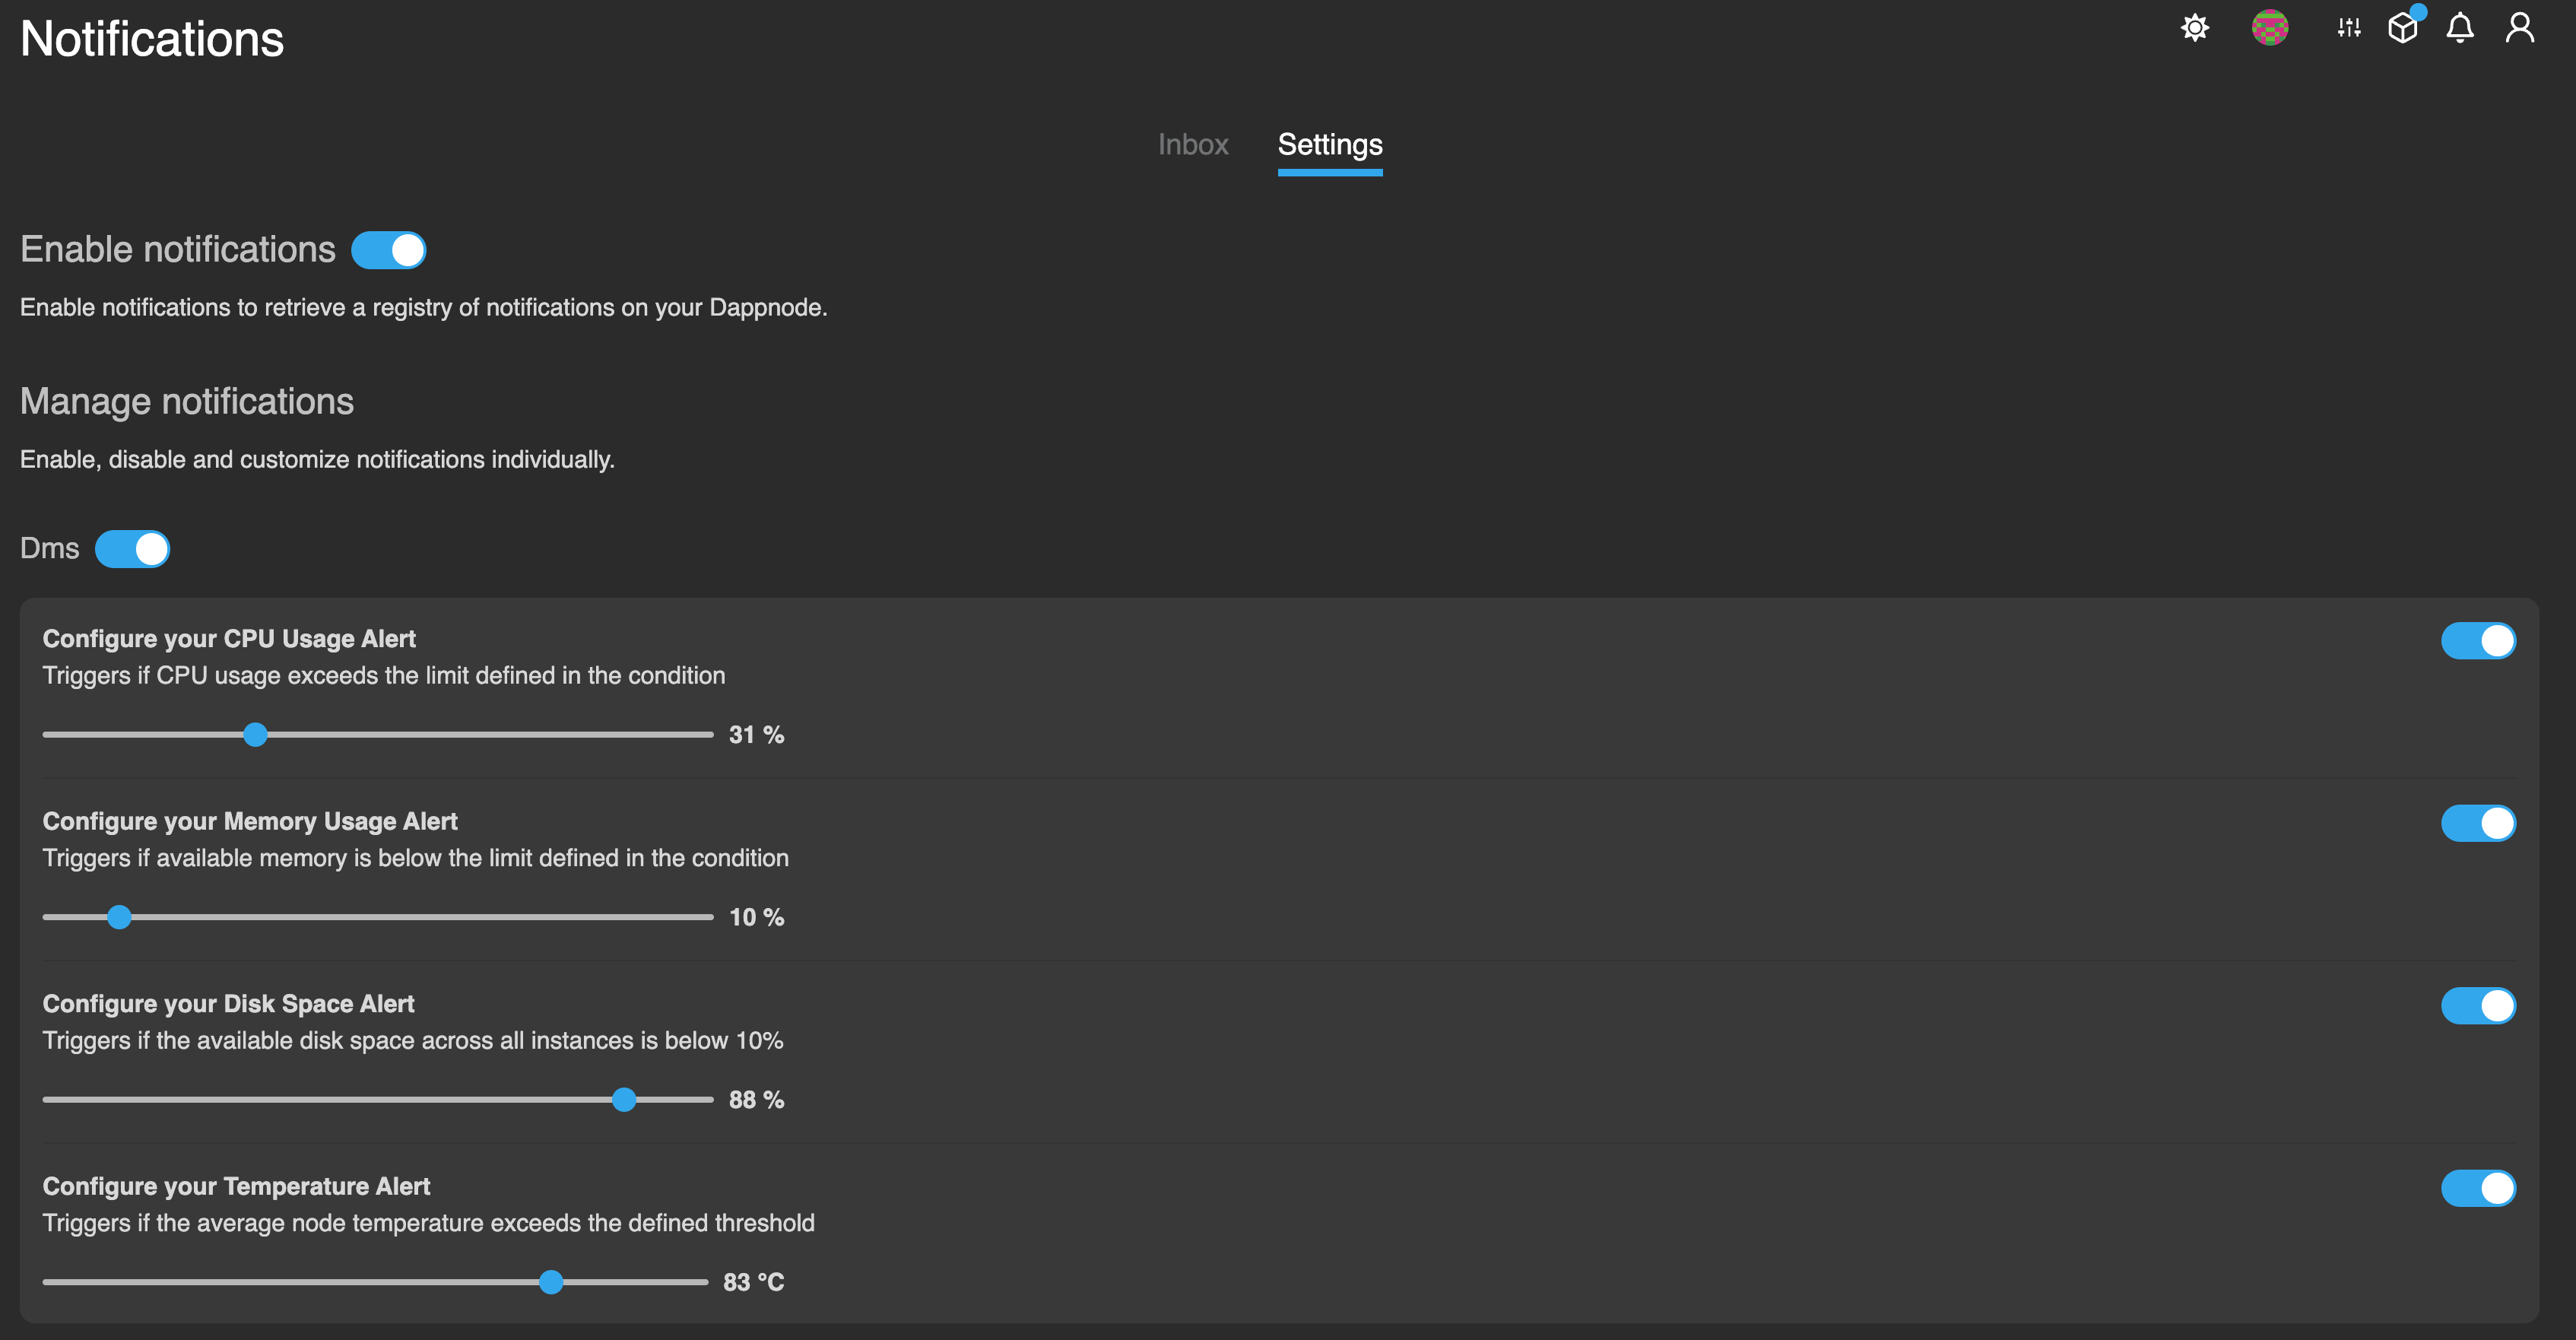This screenshot has height=1340, width=2576.
Task: Move the memory usage limit slider
Action: (x=119, y=916)
